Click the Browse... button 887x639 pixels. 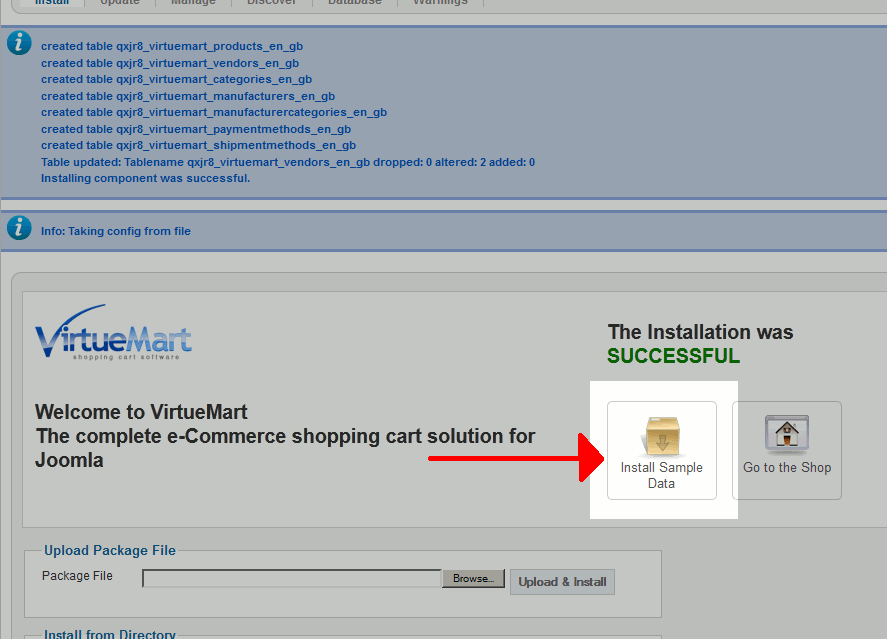pos(473,578)
